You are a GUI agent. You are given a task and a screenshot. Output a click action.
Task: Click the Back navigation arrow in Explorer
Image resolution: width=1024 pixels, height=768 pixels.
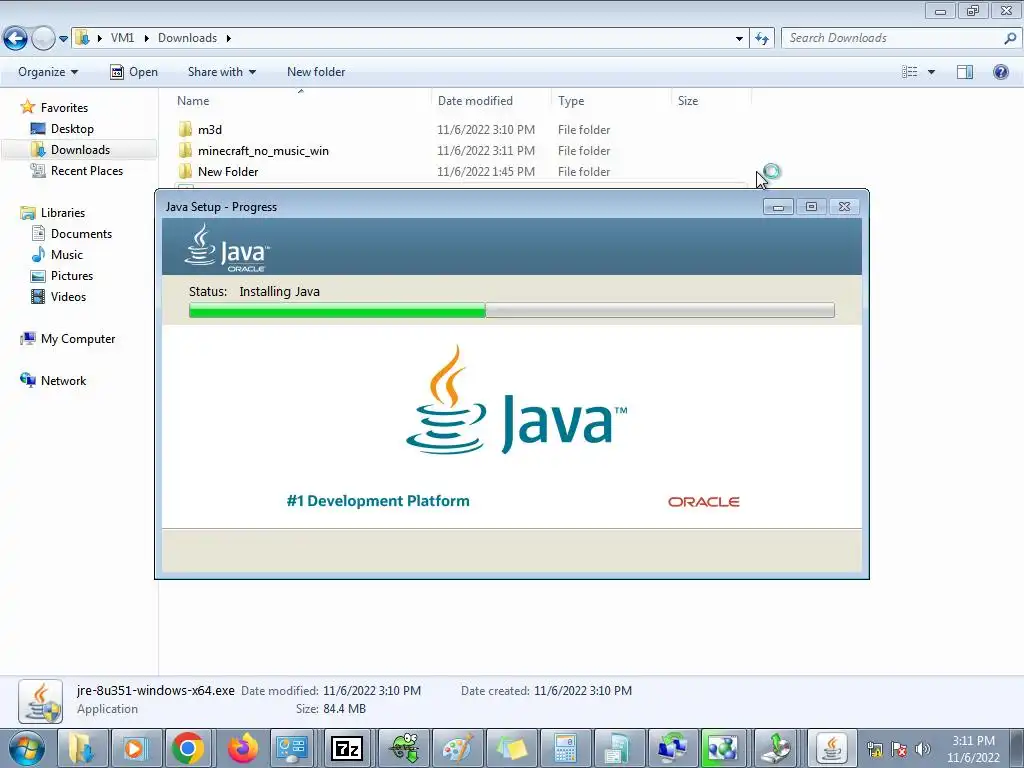(16, 39)
